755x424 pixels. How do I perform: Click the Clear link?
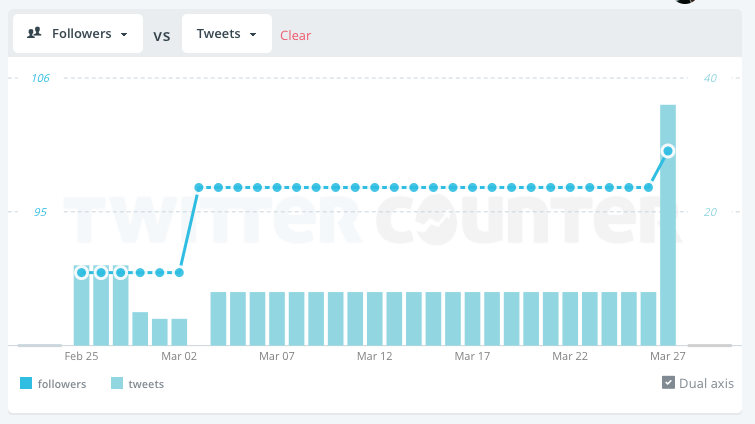point(295,35)
